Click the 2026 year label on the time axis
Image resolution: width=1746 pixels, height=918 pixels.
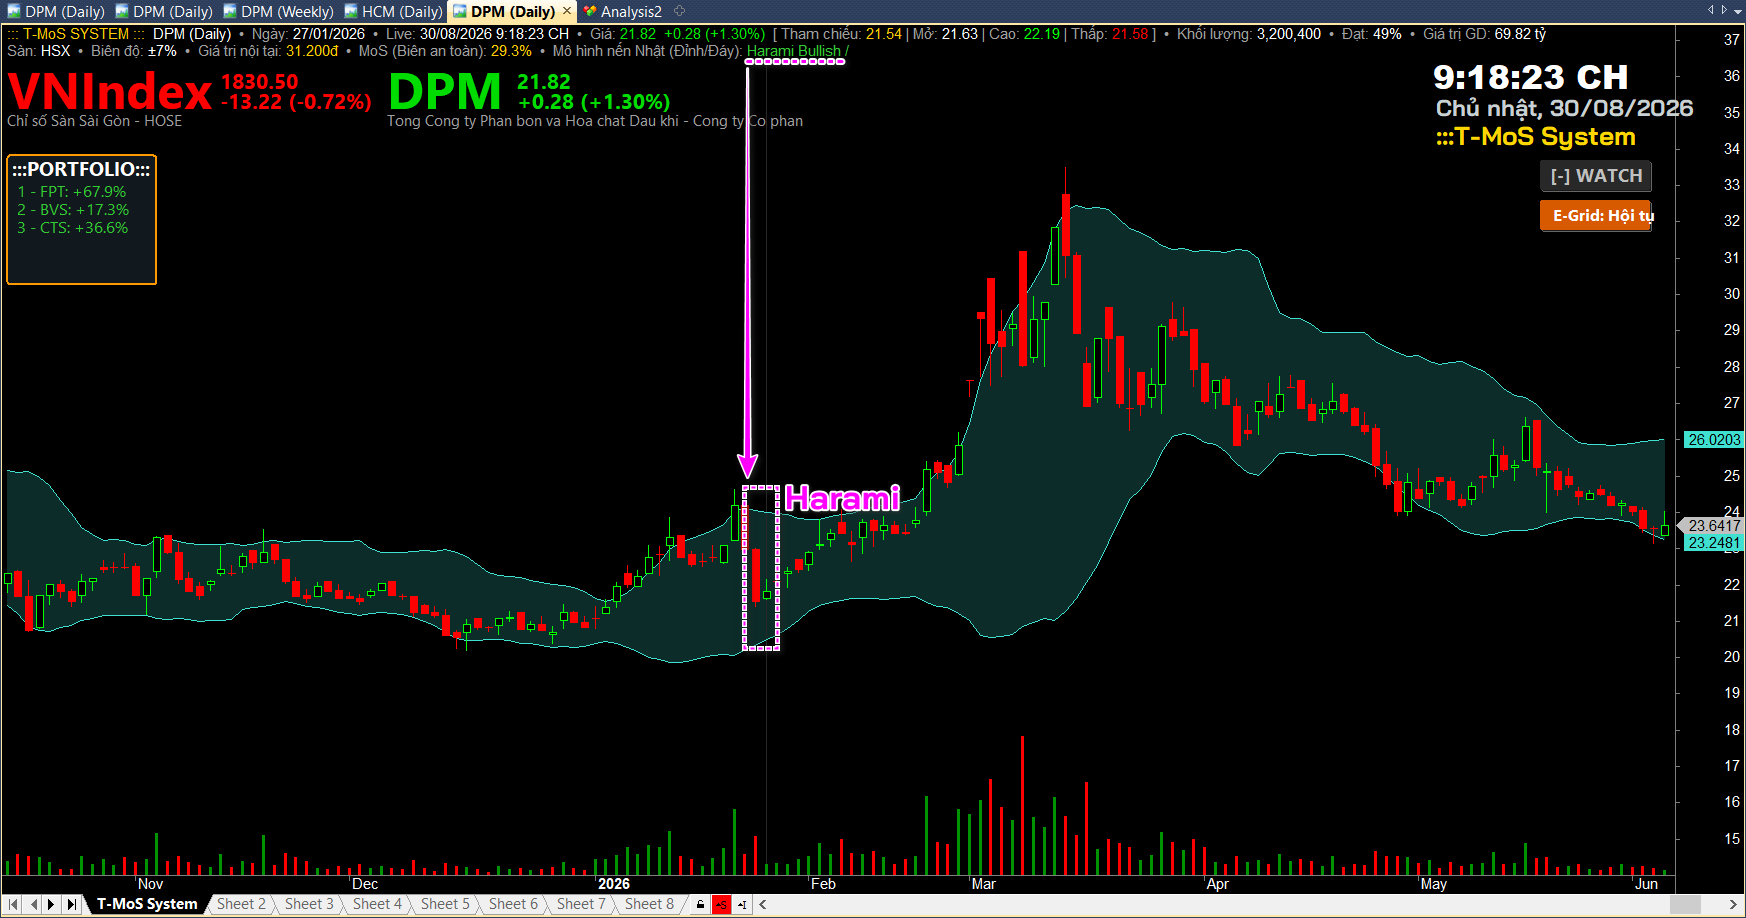coord(614,884)
